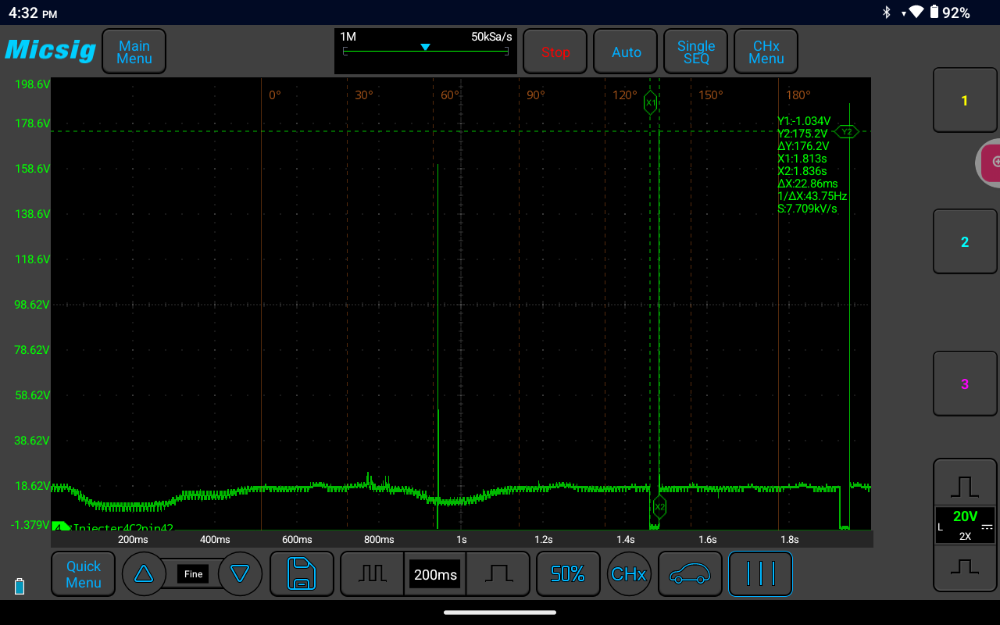
Task: Increase volts per division with tall pulse icon
Action: 965,485
